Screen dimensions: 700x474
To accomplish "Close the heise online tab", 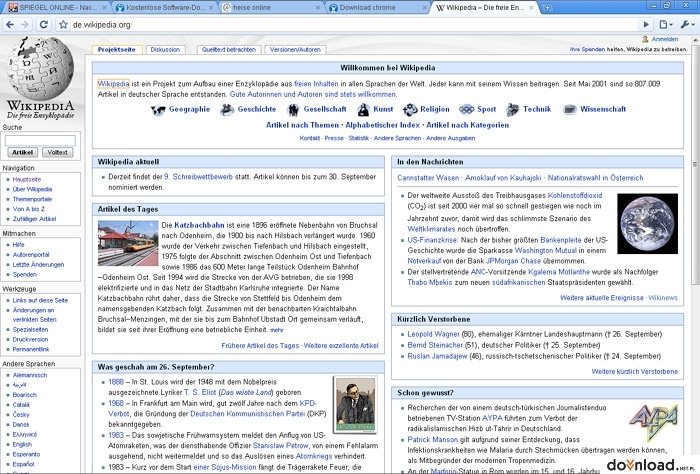I will (318, 8).
